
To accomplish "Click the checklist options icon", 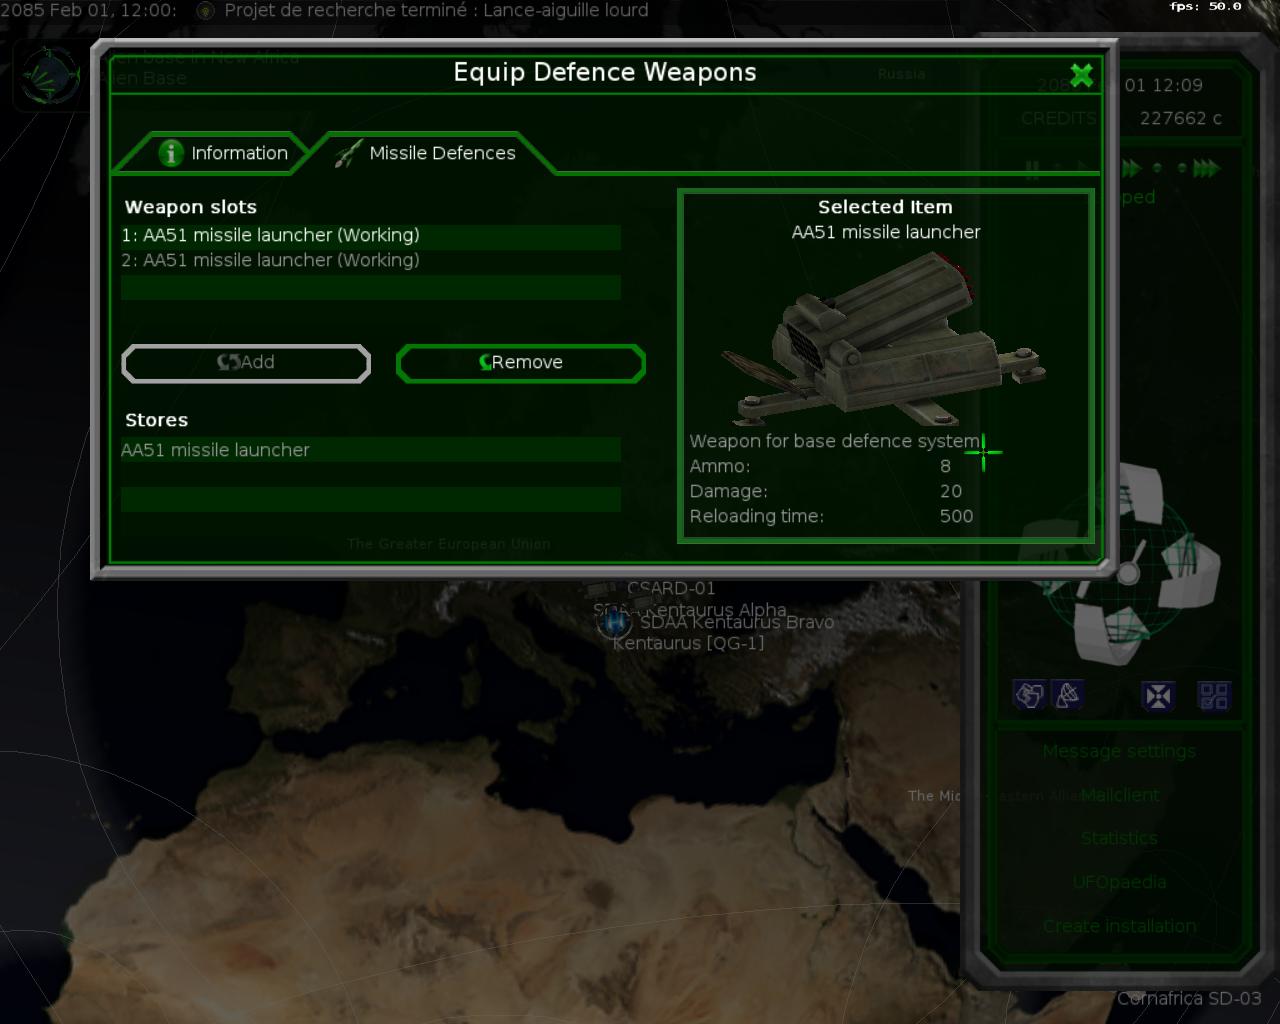I will [x=1214, y=696].
